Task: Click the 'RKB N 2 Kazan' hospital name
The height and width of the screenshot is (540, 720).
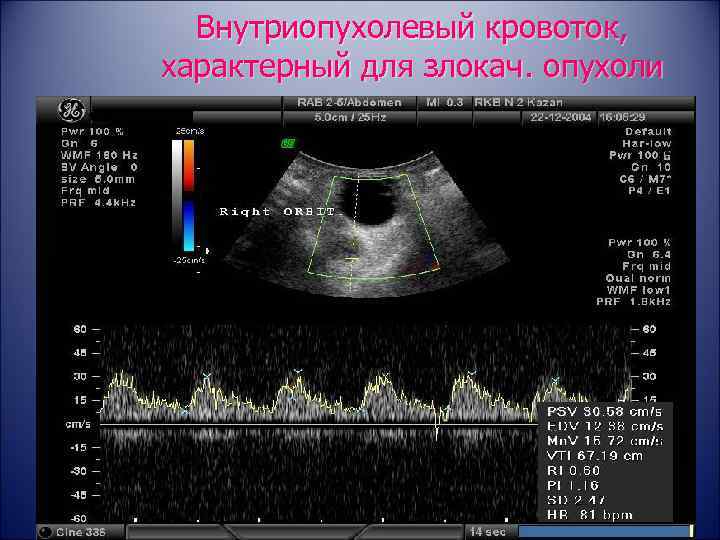Action: (x=518, y=102)
